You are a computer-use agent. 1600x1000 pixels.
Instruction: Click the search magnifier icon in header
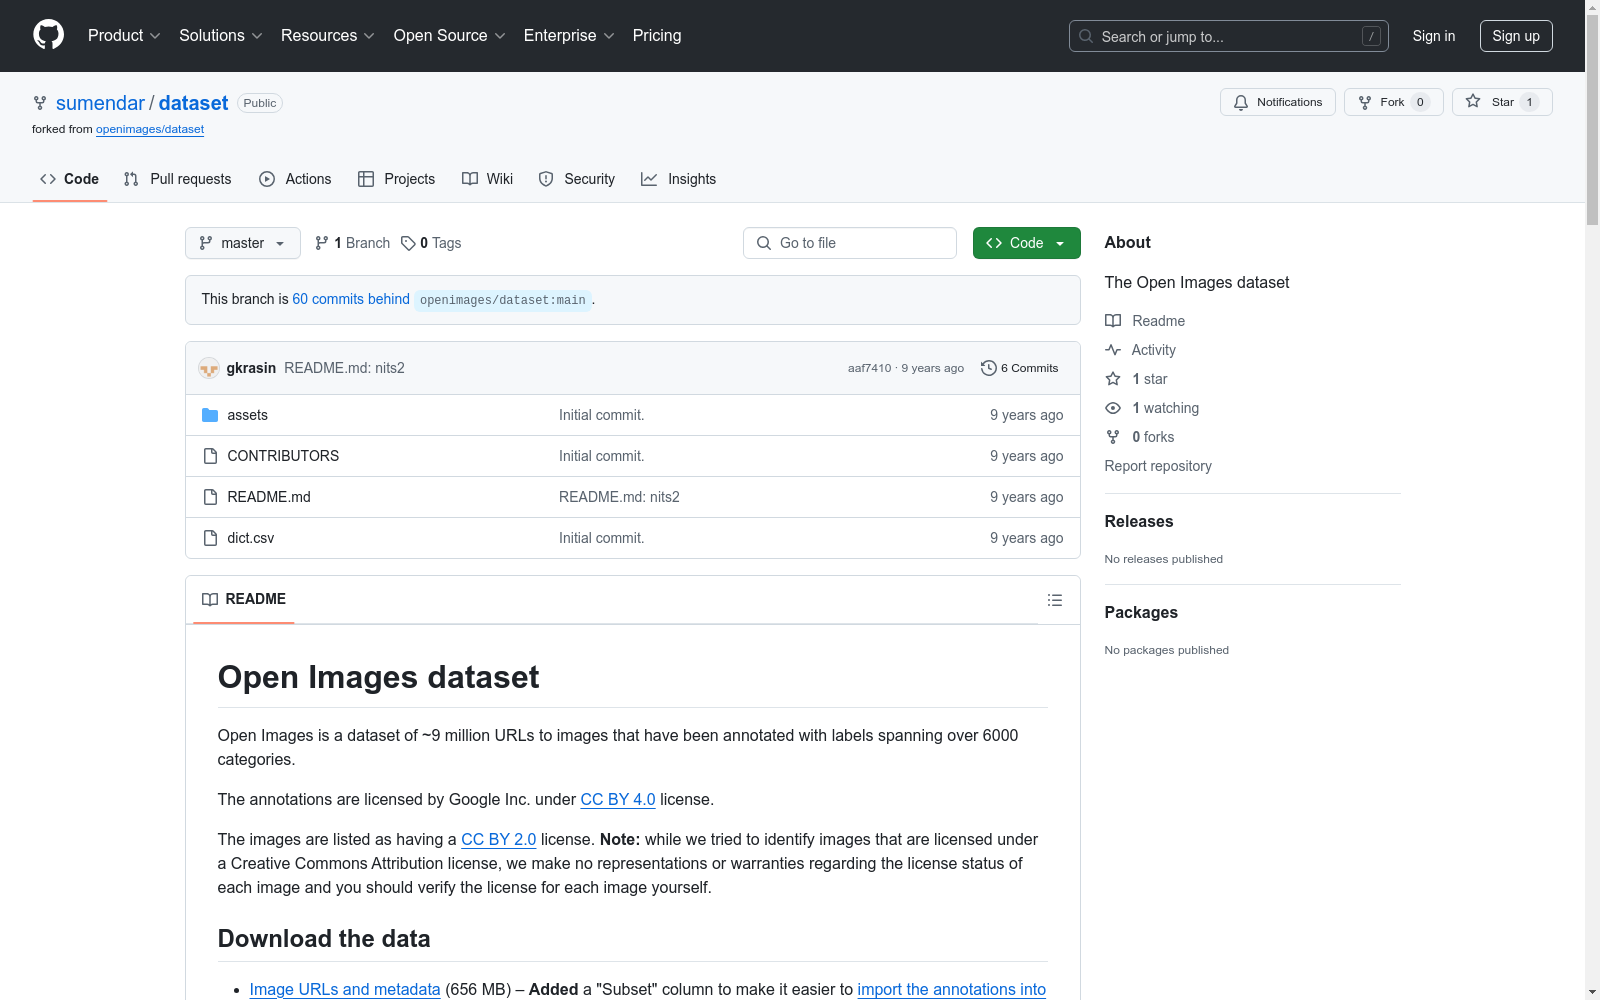(x=1086, y=36)
